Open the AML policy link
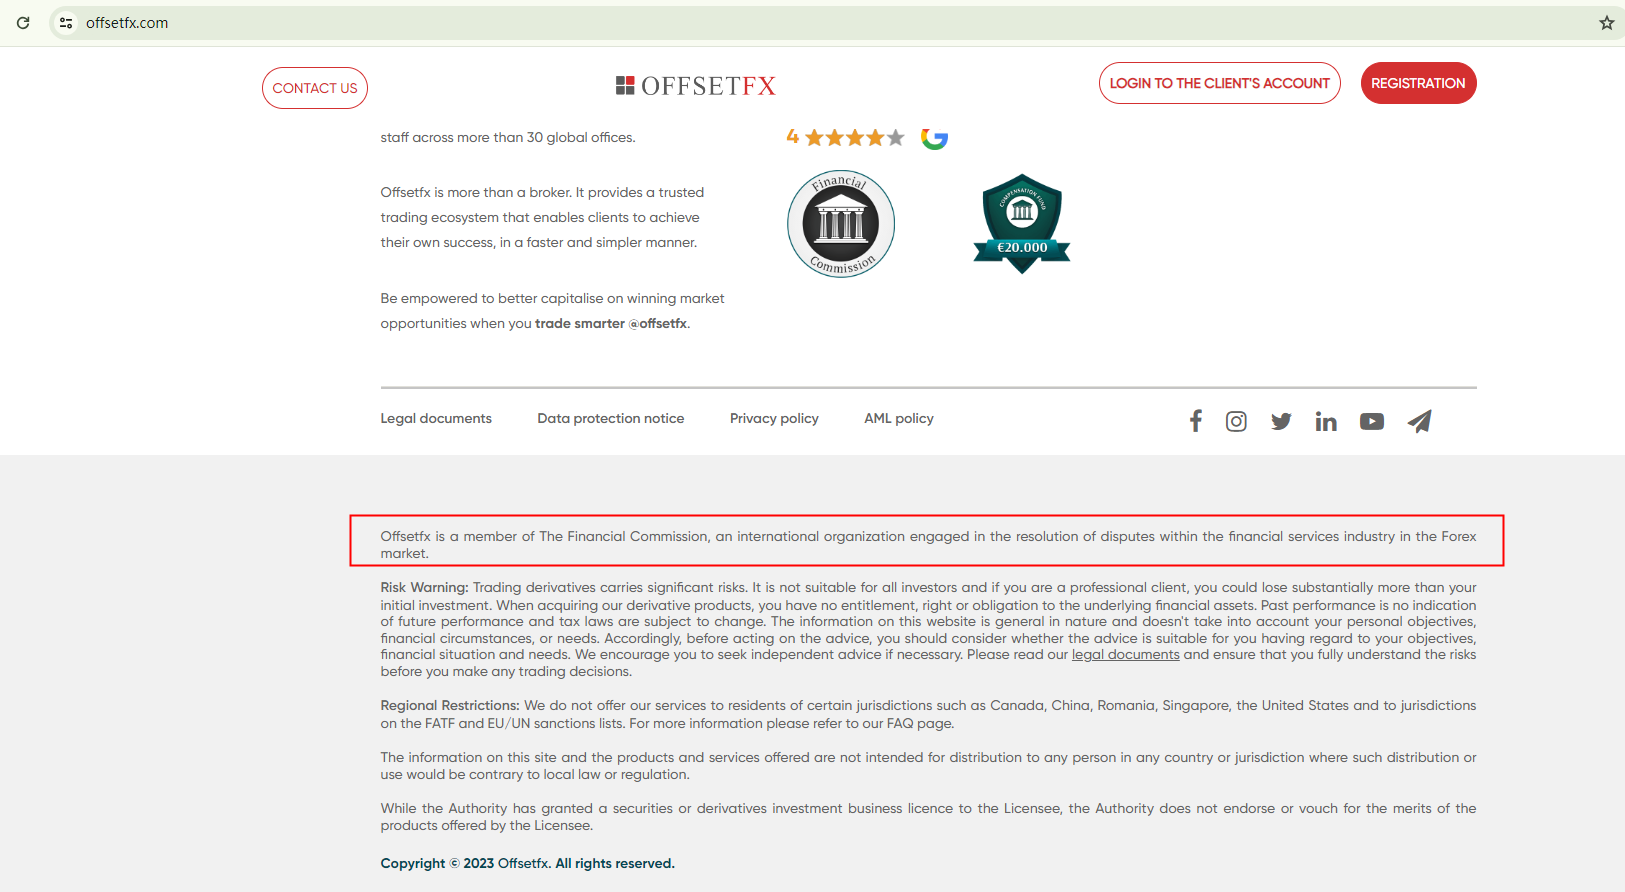 tap(899, 419)
